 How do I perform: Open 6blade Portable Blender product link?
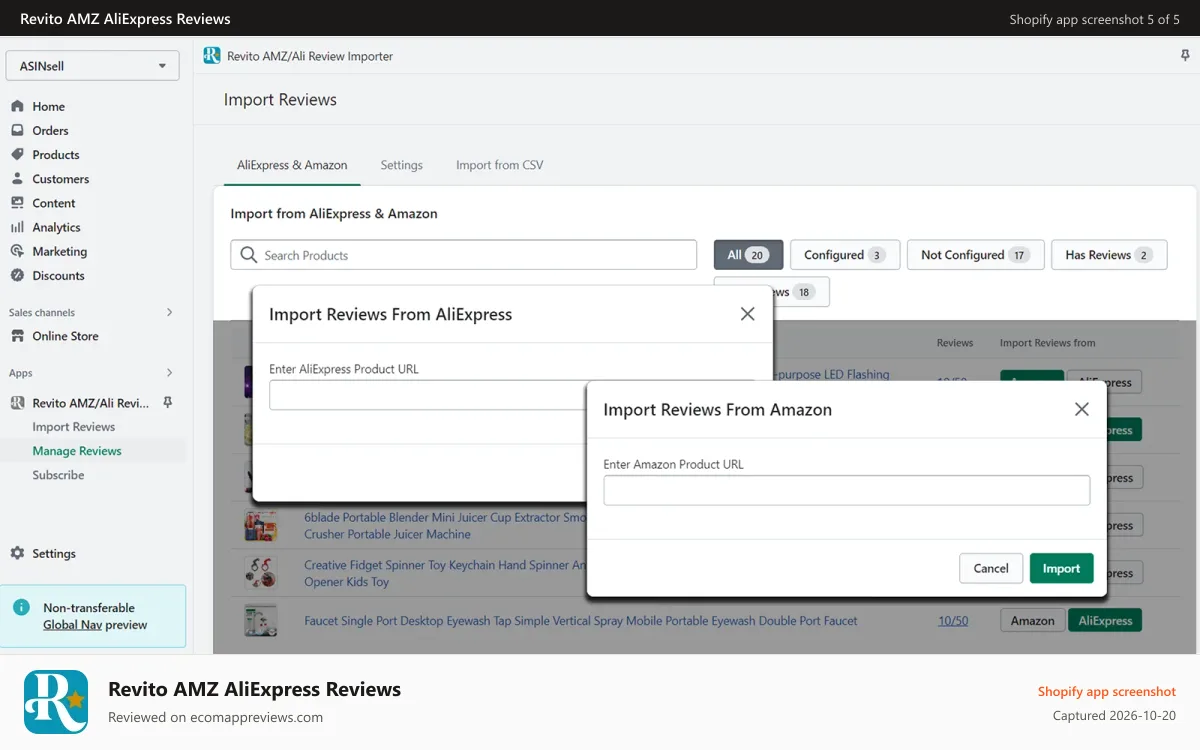tap(445, 526)
